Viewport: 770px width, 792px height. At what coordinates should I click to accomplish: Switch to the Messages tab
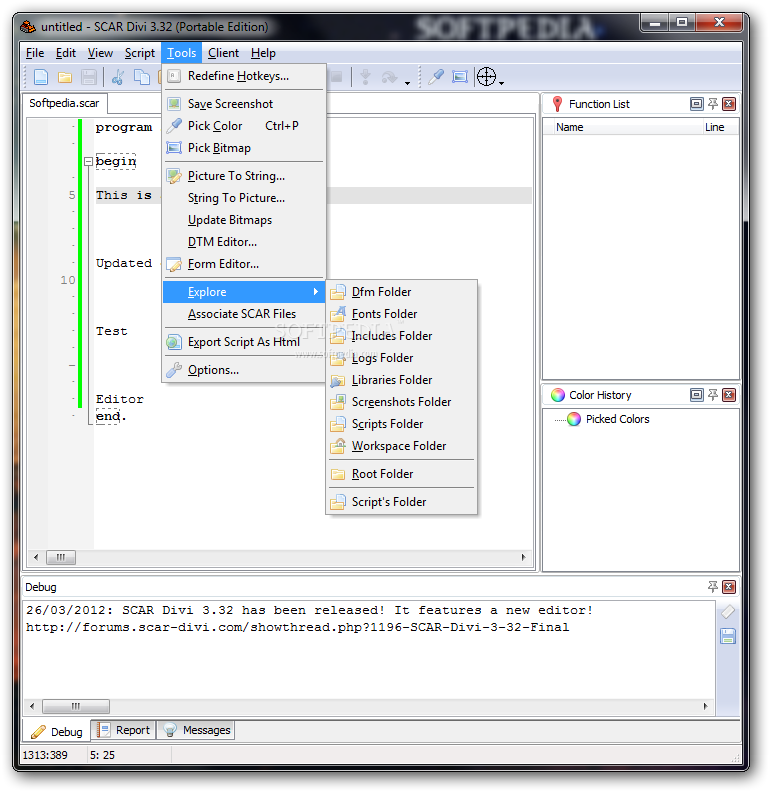(x=197, y=730)
